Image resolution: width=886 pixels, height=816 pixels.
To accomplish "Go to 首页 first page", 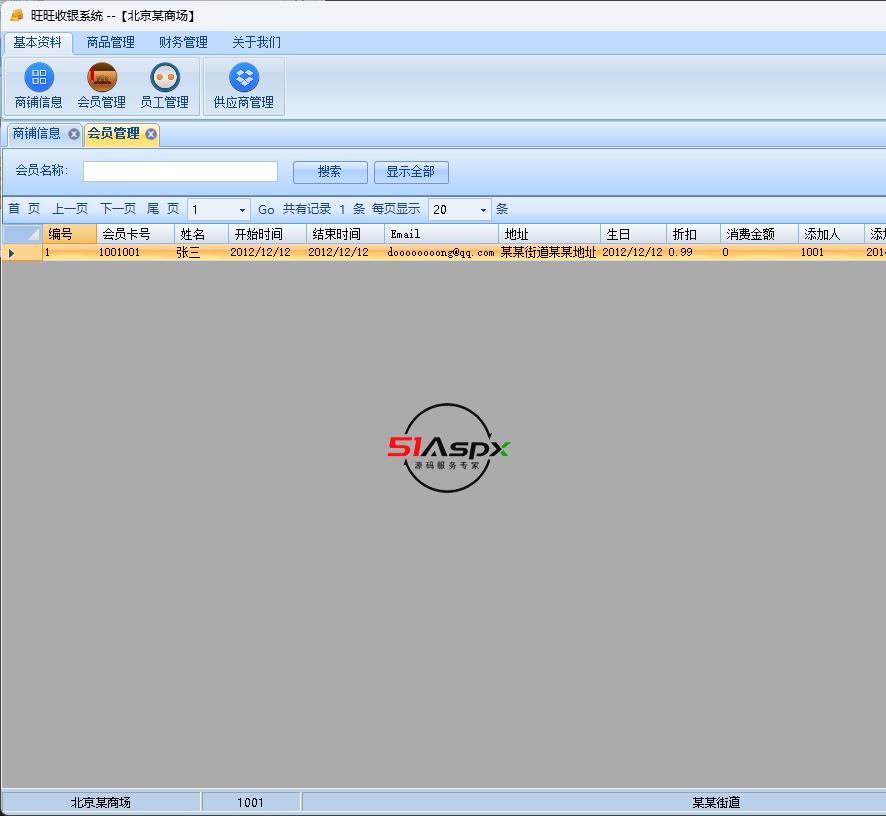I will [x=24, y=209].
